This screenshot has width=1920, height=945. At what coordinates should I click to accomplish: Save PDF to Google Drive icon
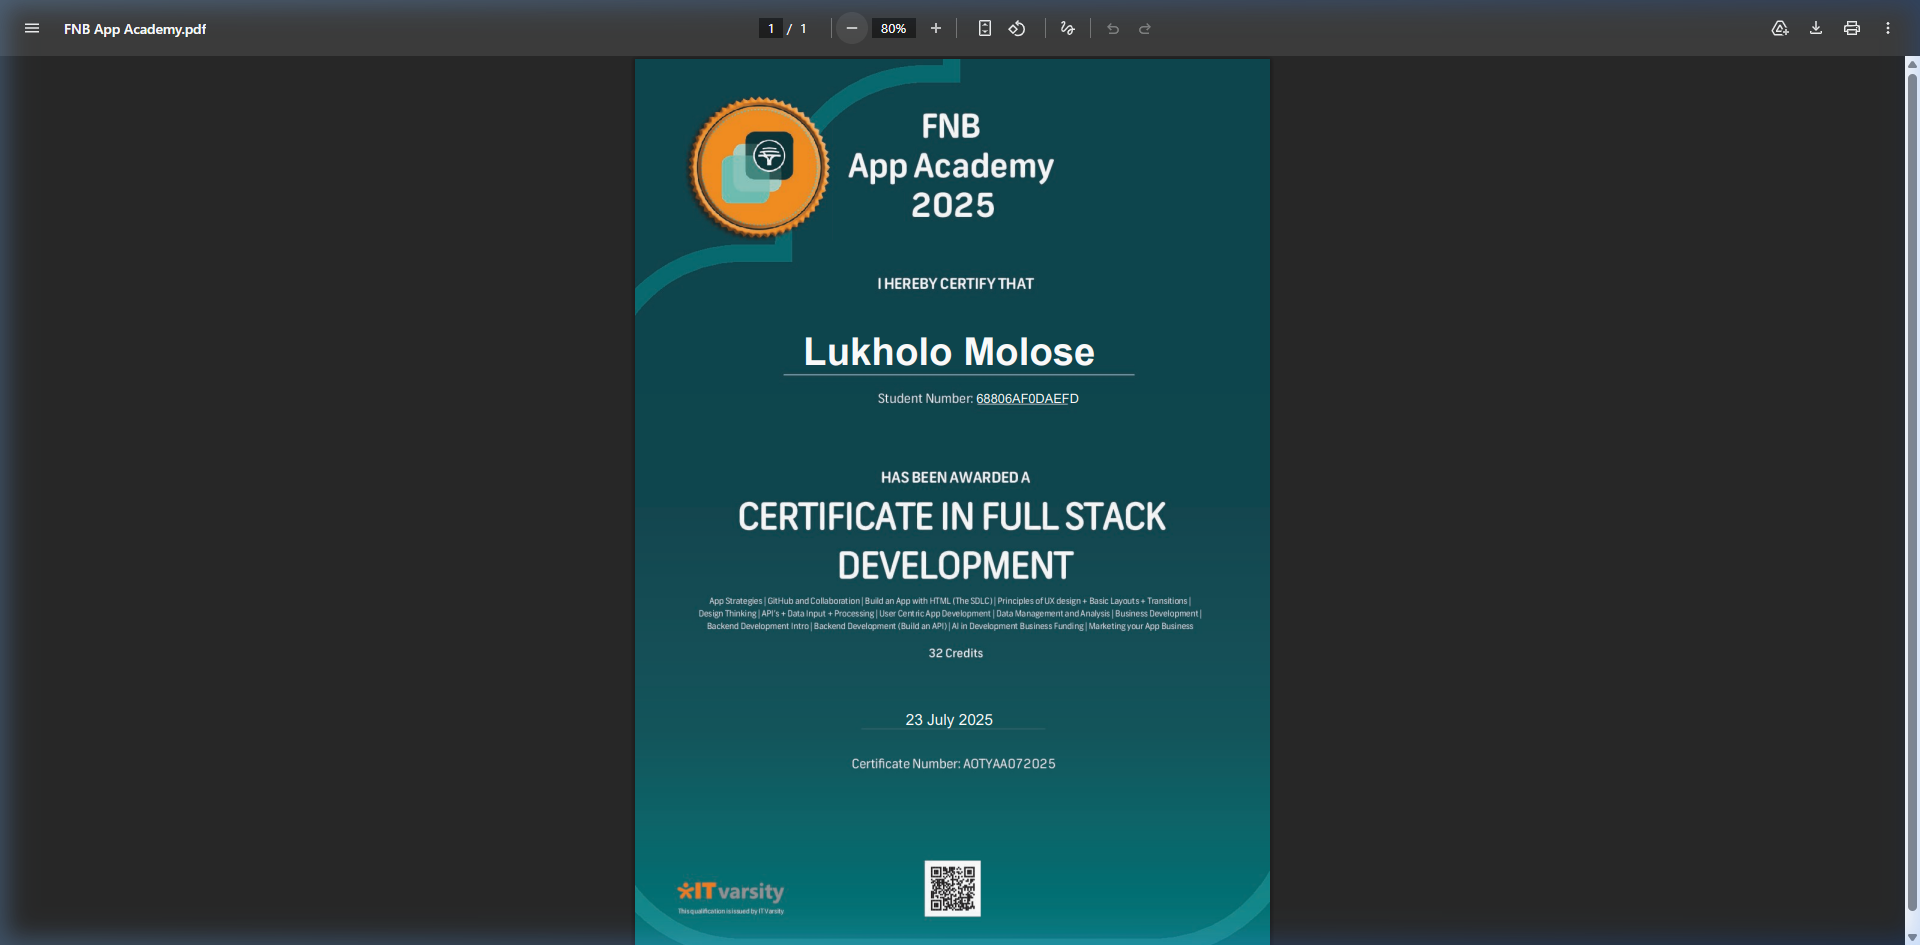coord(1780,28)
